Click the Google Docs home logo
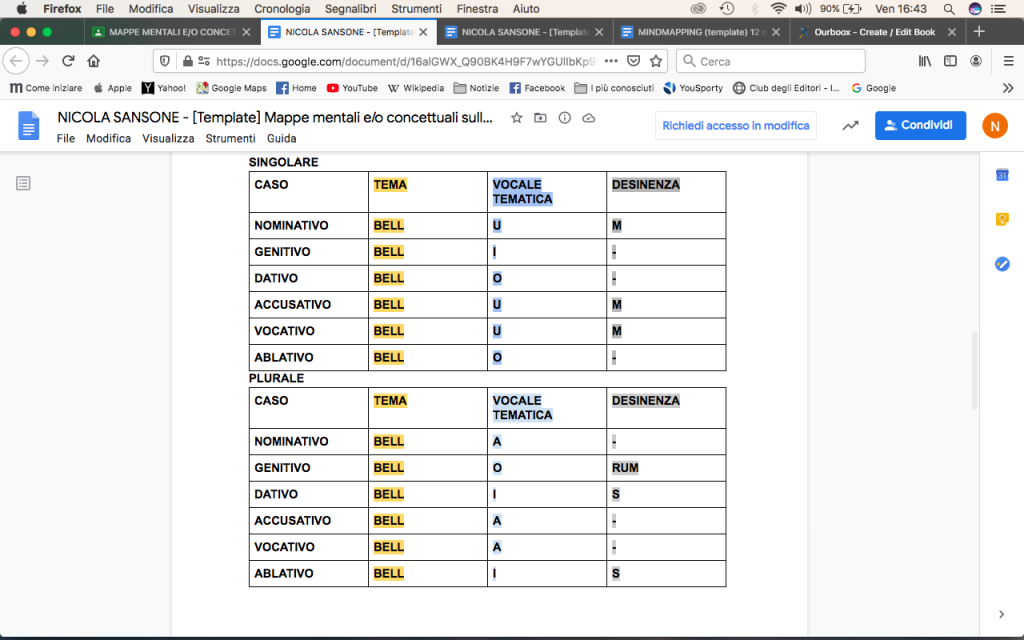The image size is (1024, 640). (28, 126)
